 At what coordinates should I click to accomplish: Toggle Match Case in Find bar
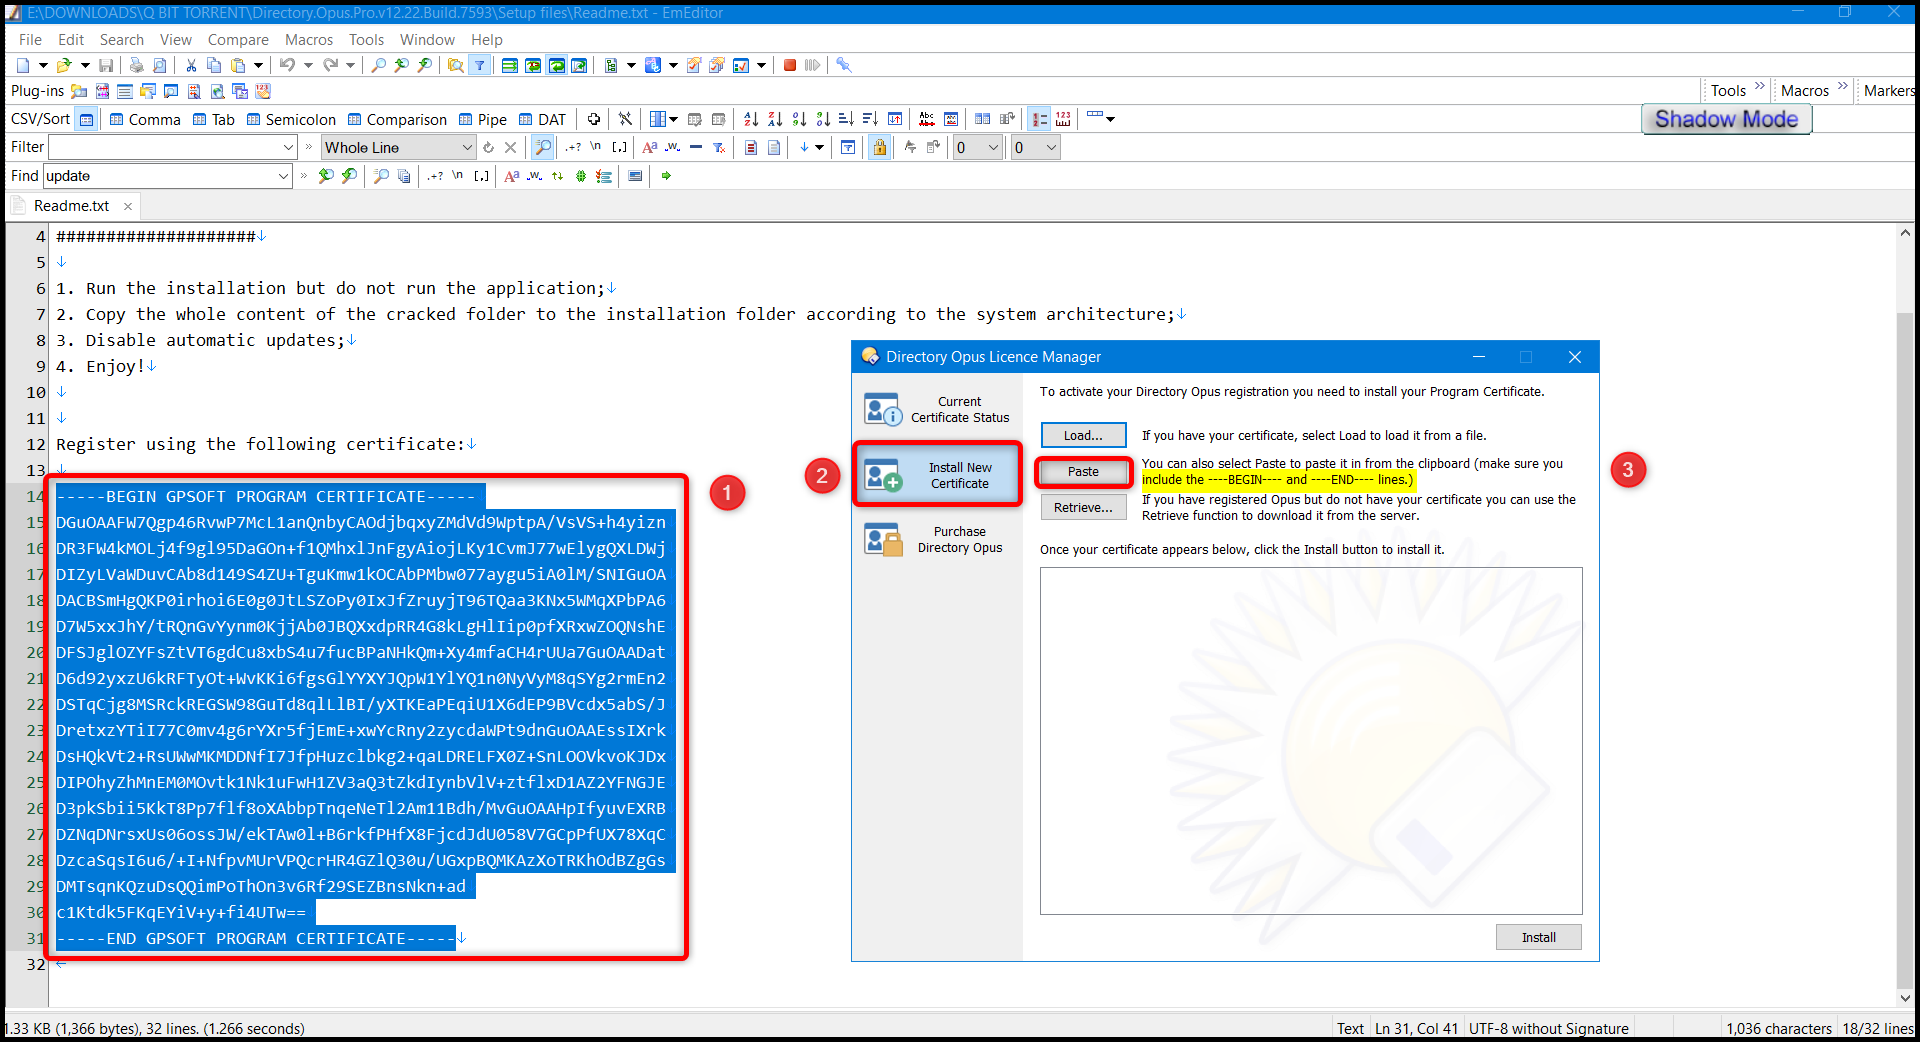(x=512, y=176)
